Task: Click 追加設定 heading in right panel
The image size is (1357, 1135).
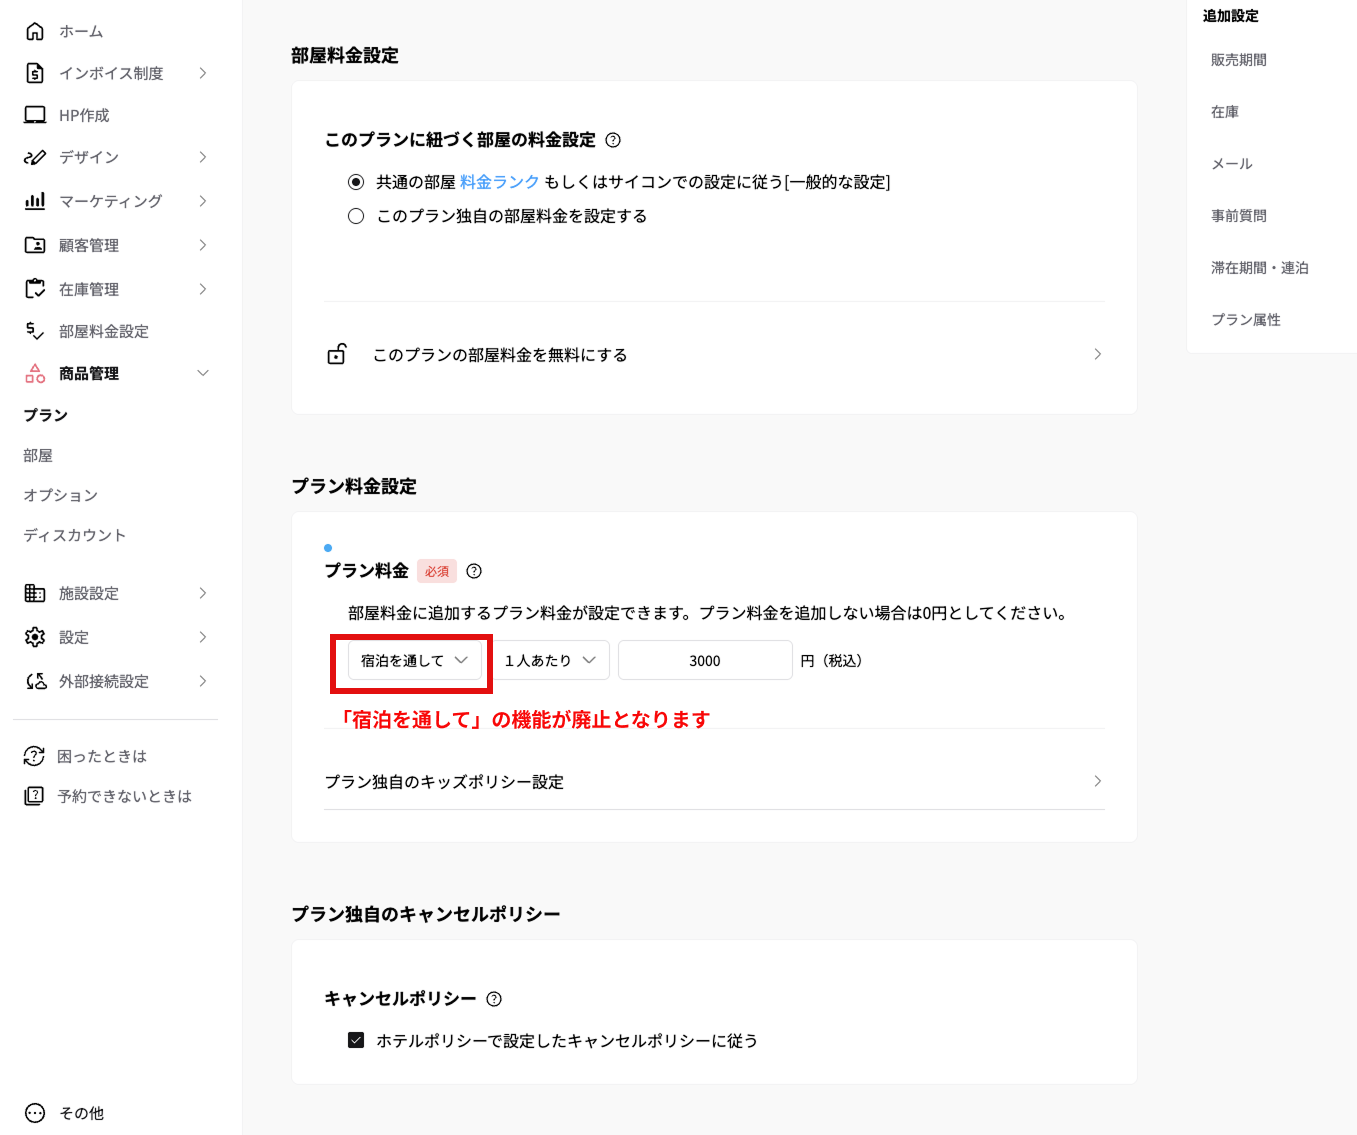Action: click(x=1231, y=16)
